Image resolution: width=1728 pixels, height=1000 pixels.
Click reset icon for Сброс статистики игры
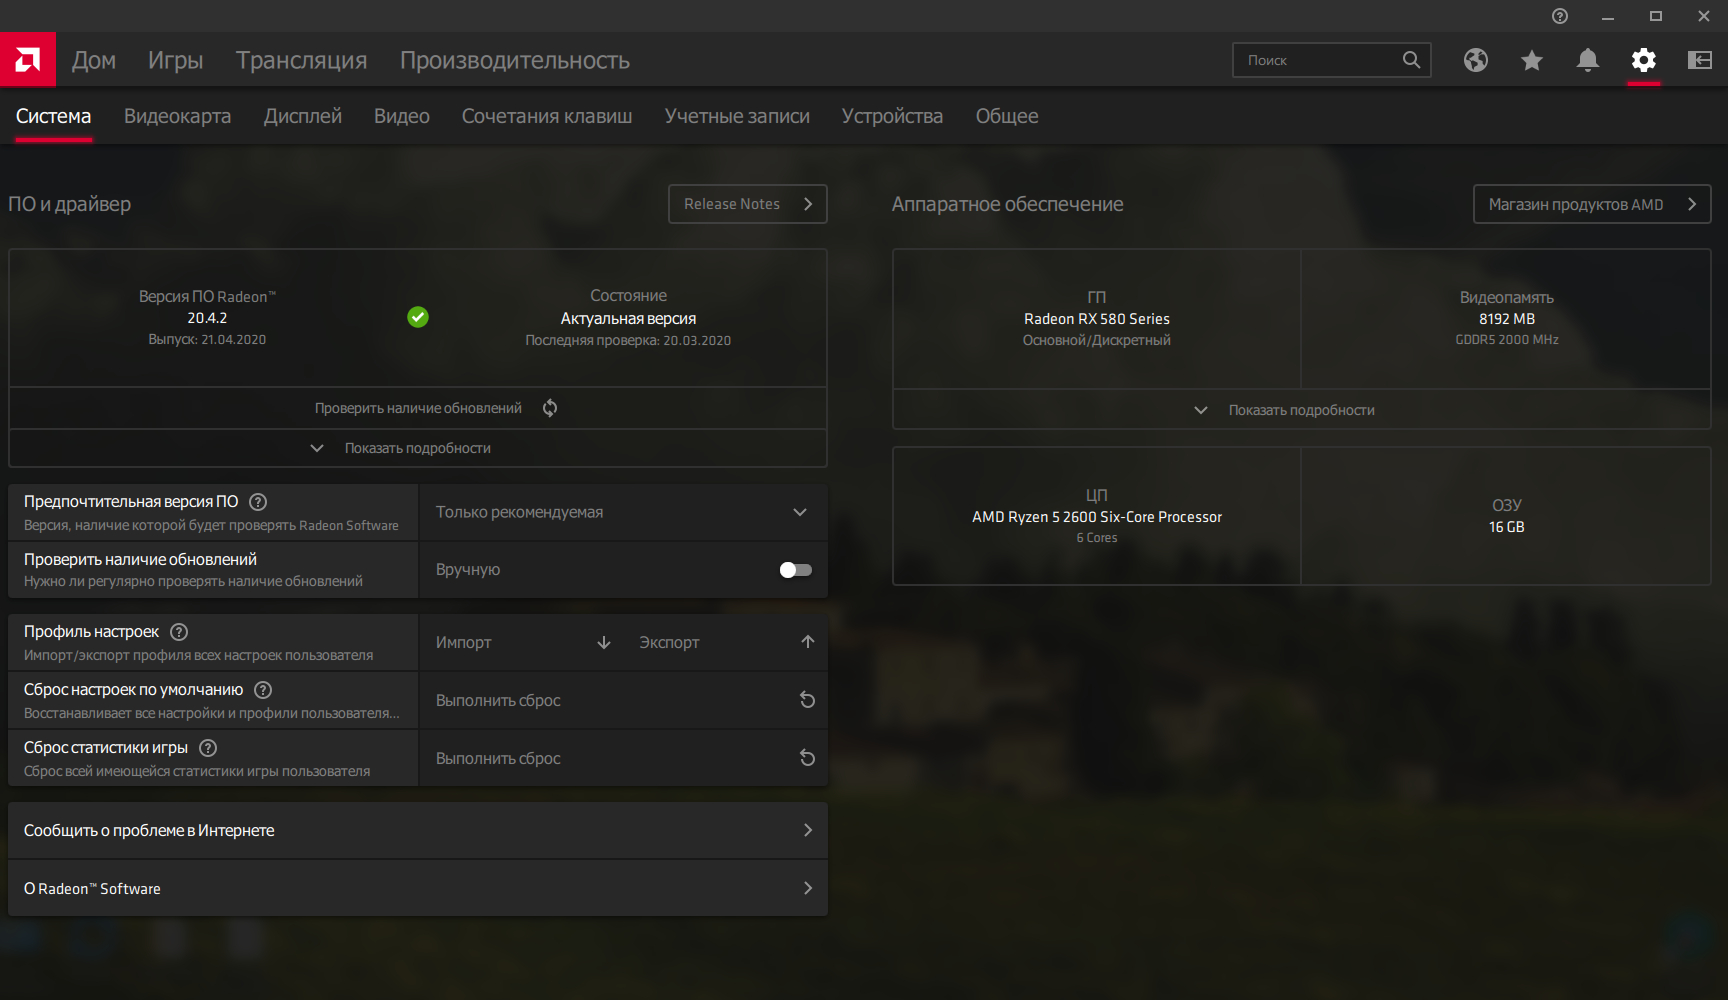coord(807,758)
